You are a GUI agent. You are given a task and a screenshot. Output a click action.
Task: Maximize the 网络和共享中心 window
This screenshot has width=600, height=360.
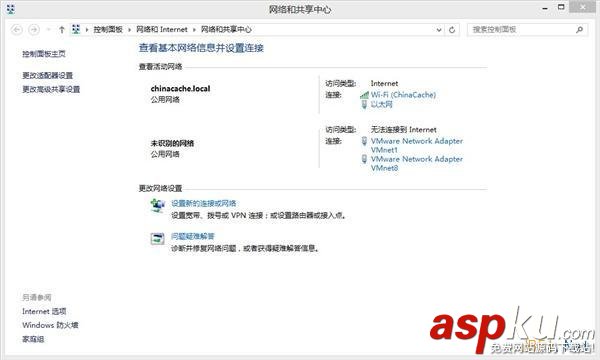tap(561, 7)
